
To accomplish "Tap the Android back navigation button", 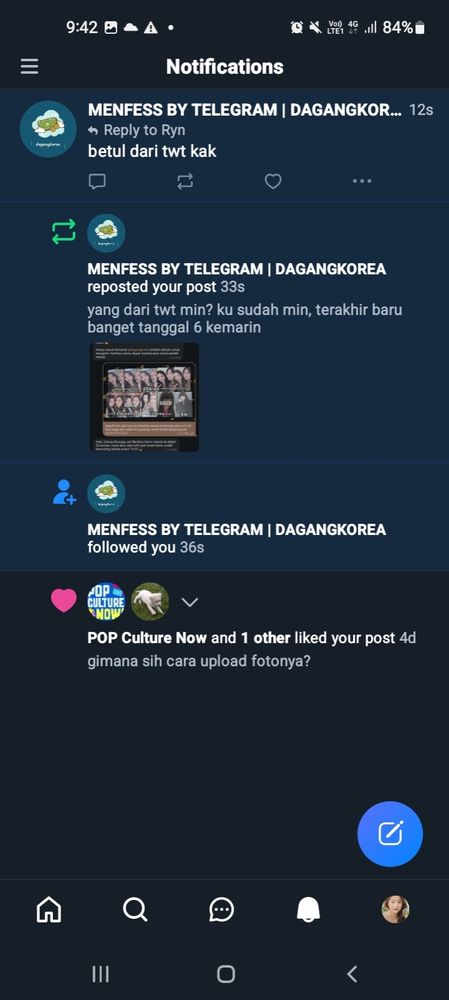I will (351, 973).
